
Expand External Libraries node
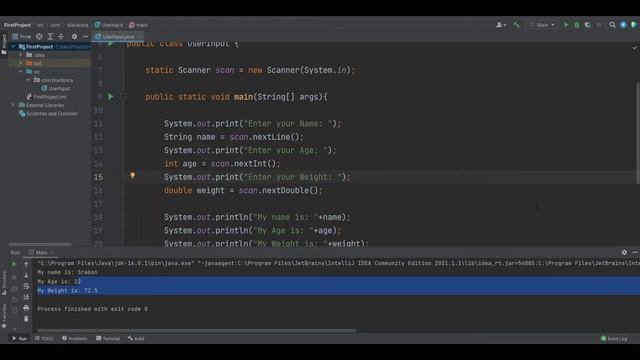click(13, 105)
